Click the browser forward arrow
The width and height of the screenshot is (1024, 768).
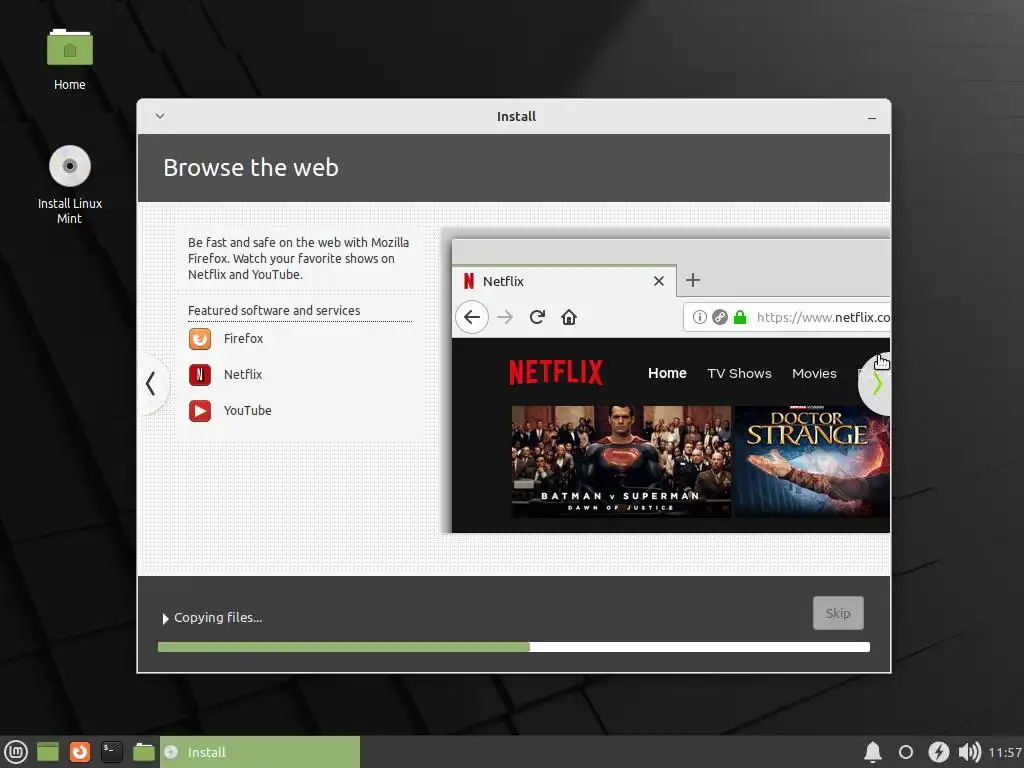(x=505, y=317)
